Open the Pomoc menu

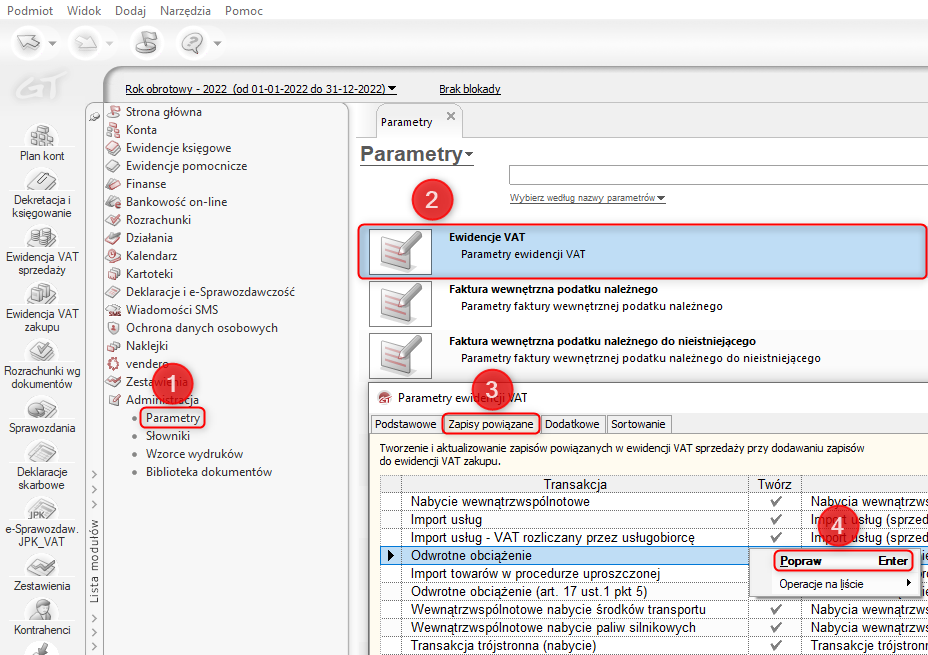tap(244, 11)
